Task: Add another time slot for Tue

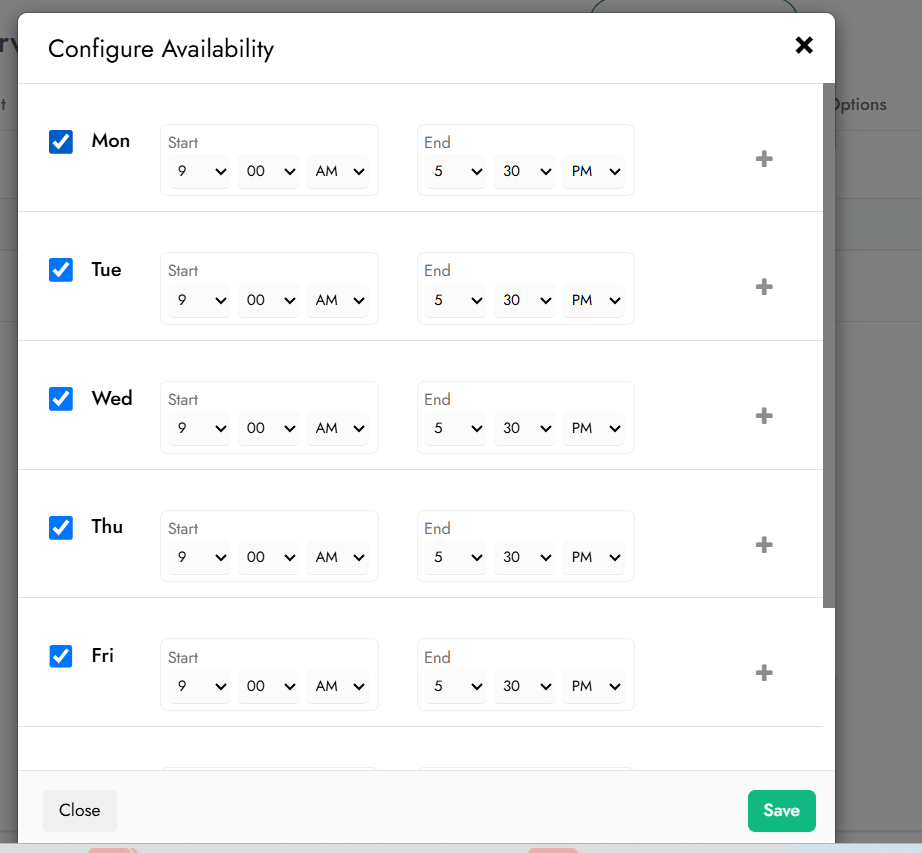Action: click(x=764, y=287)
